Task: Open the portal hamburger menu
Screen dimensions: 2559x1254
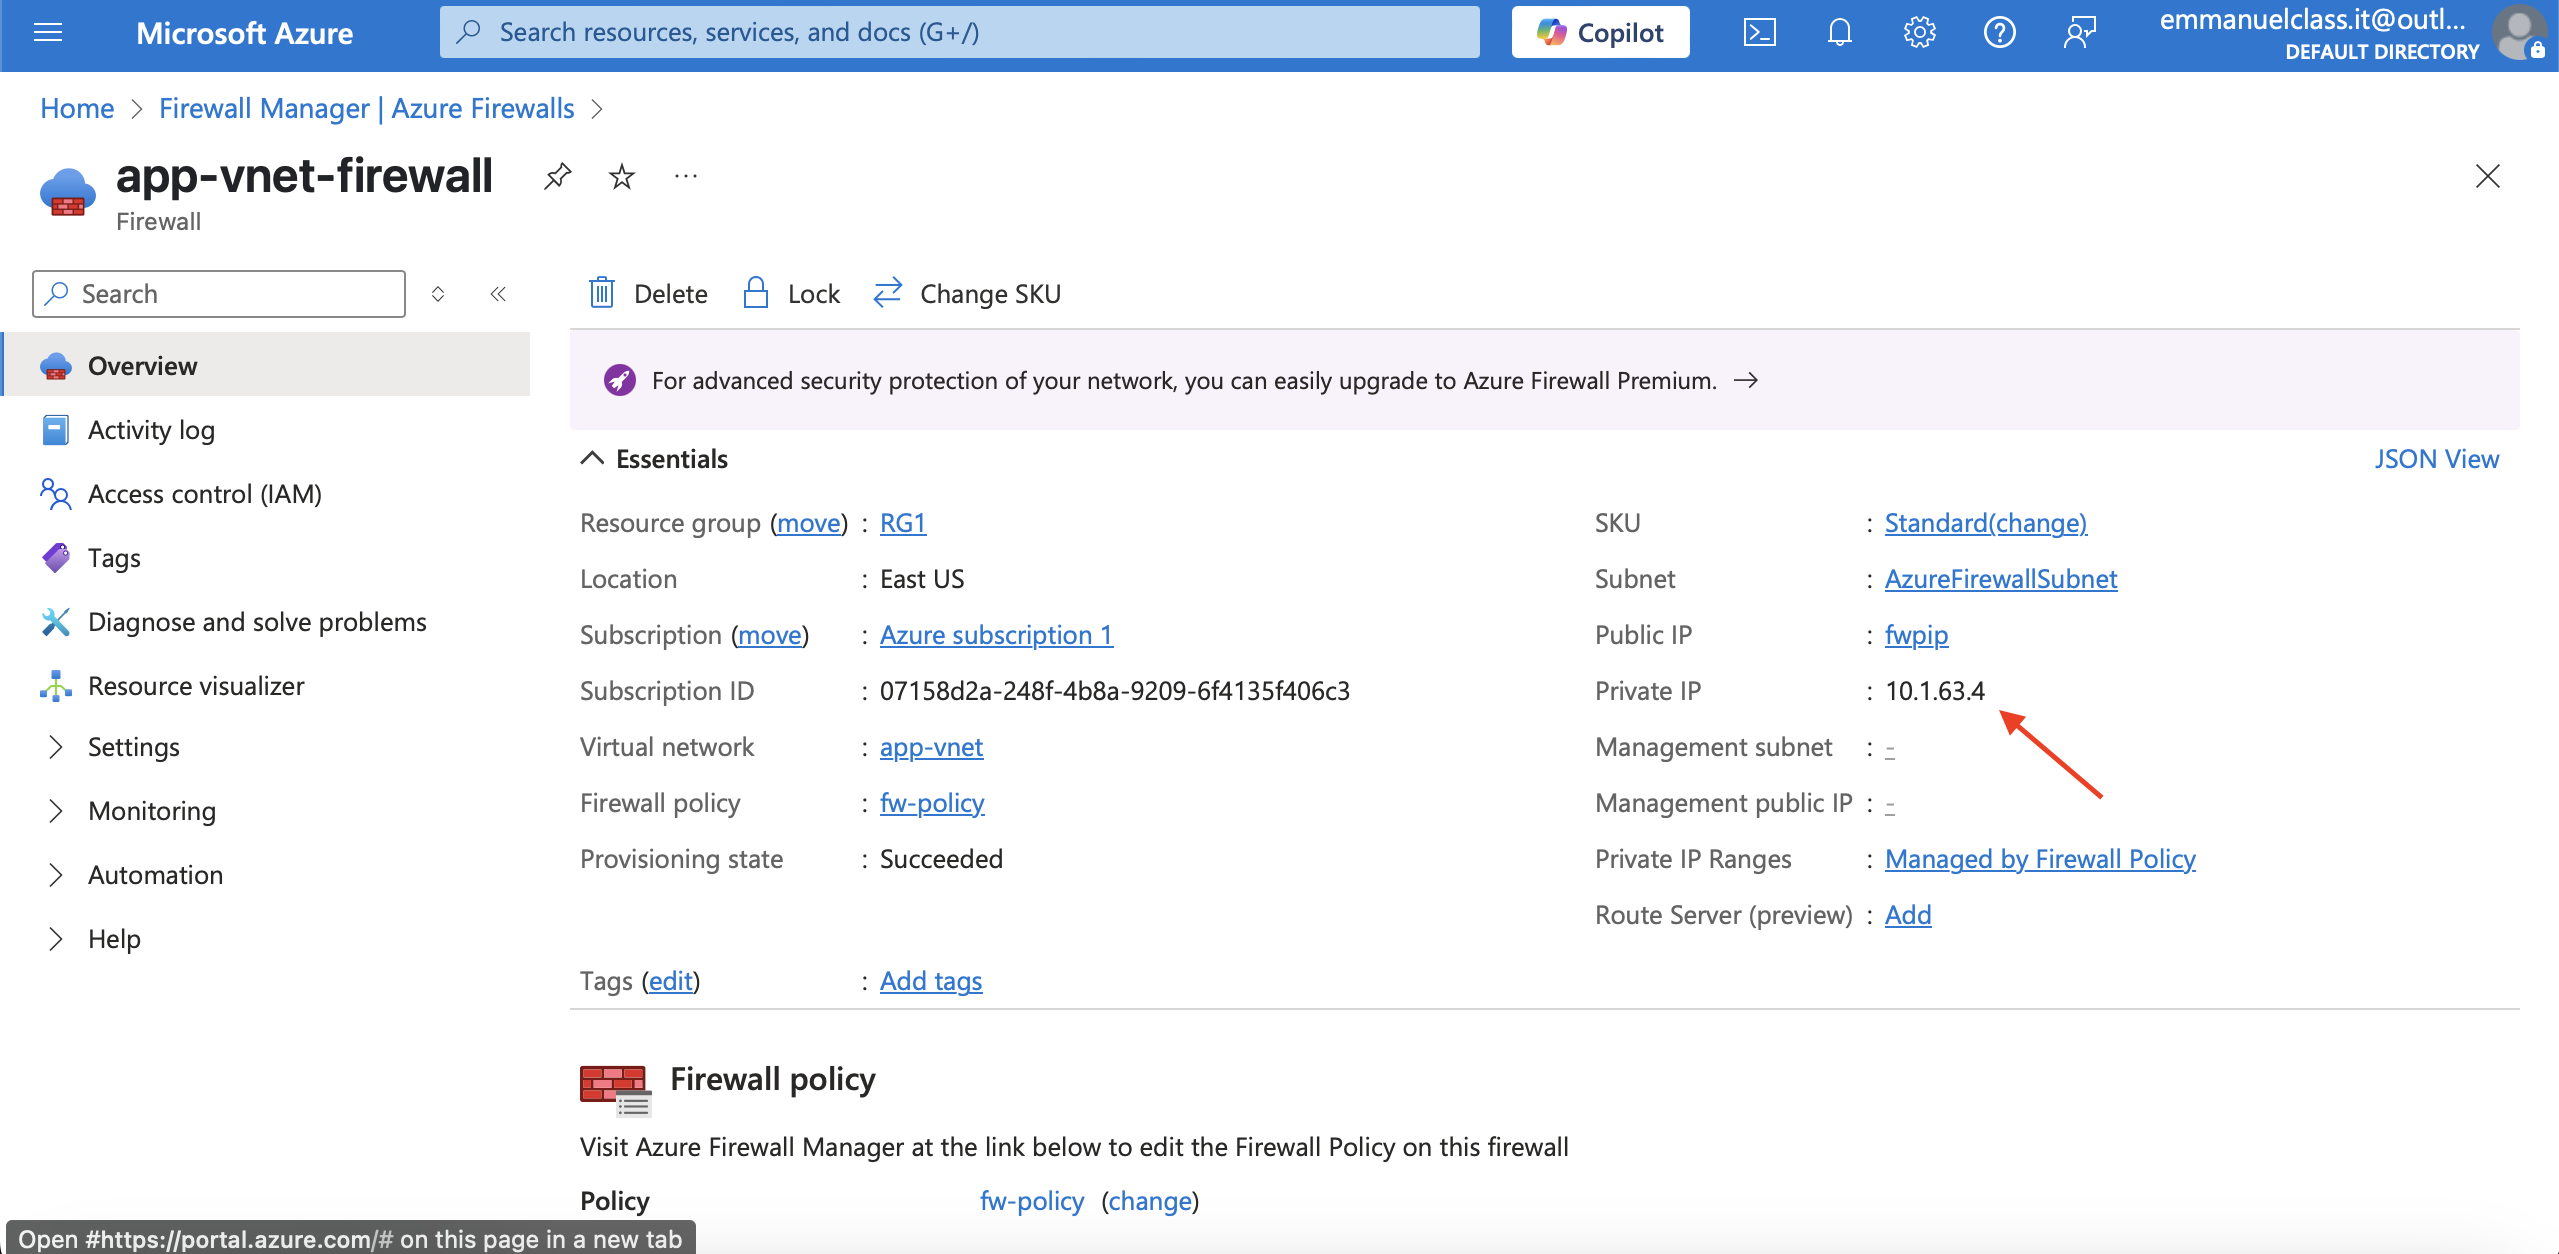Action: pos(48,33)
